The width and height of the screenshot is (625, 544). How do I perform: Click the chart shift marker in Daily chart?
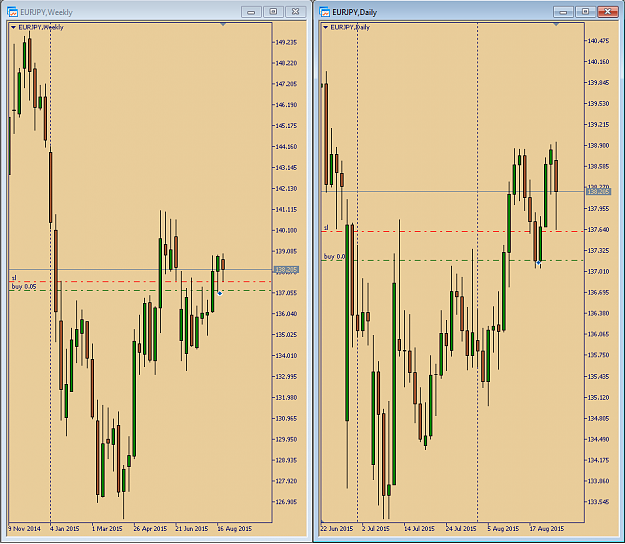[x=556, y=25]
